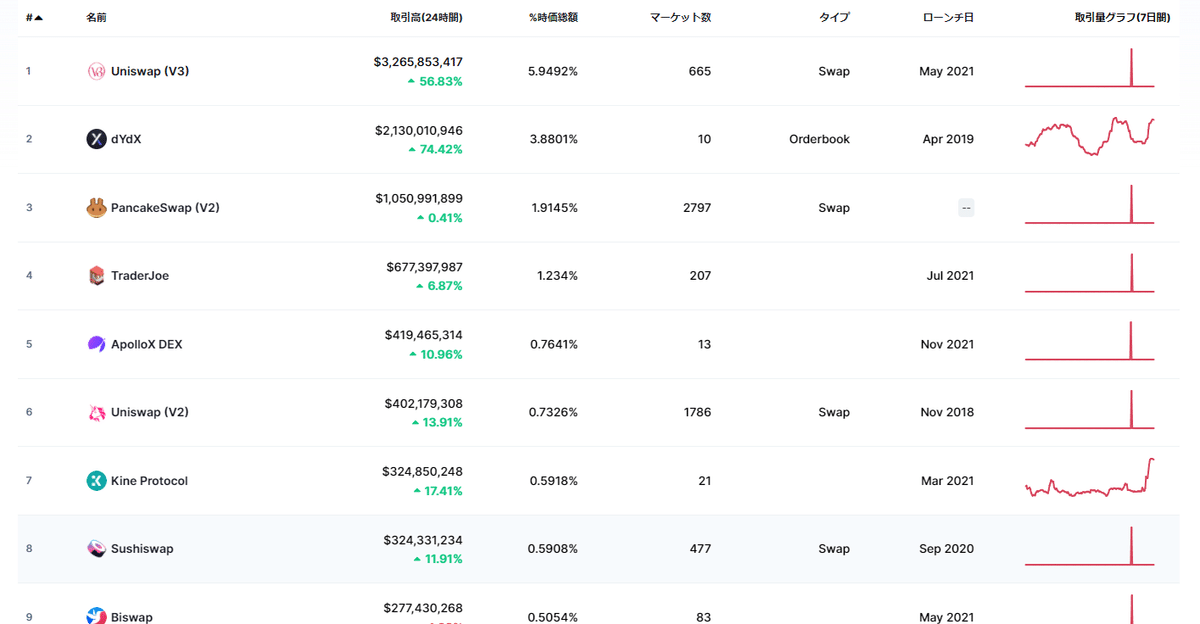Open the Uniswap (V3) exchange link
This screenshot has width=1200, height=624.
[151, 71]
